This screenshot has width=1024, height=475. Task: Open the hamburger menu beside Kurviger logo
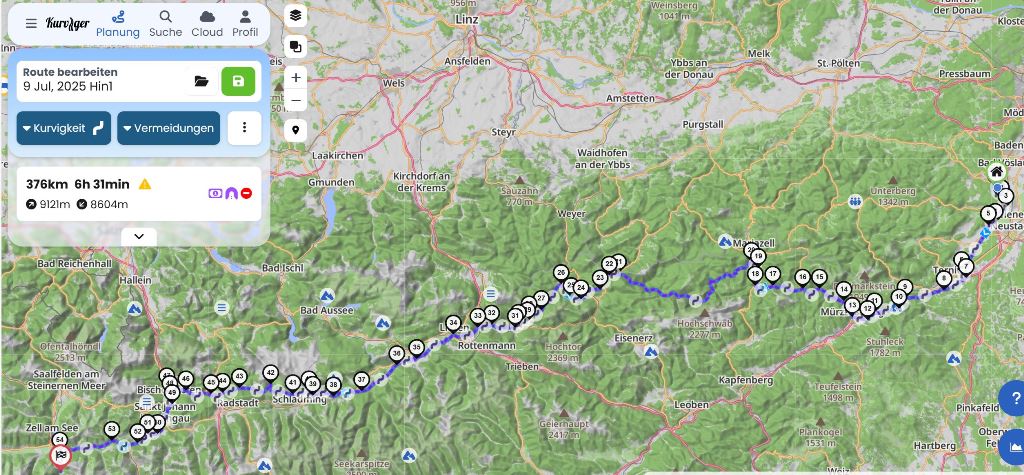point(31,24)
